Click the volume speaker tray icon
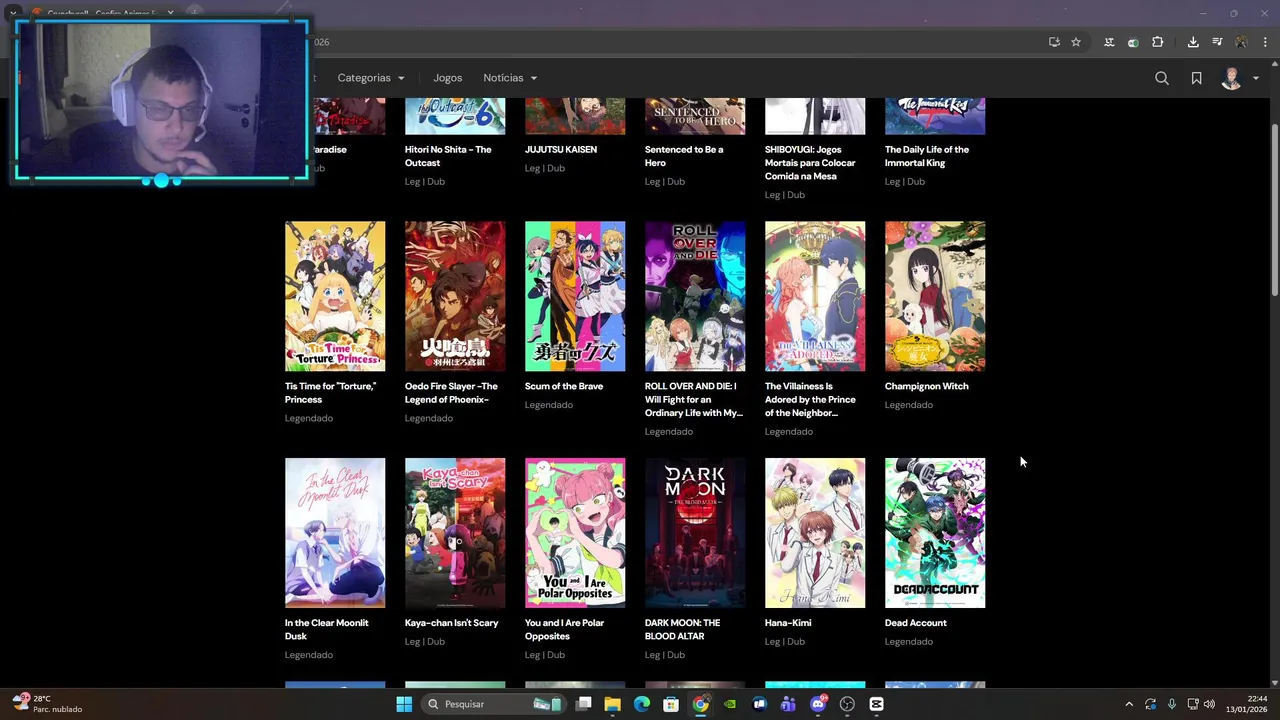The height and width of the screenshot is (720, 1280). click(1209, 704)
